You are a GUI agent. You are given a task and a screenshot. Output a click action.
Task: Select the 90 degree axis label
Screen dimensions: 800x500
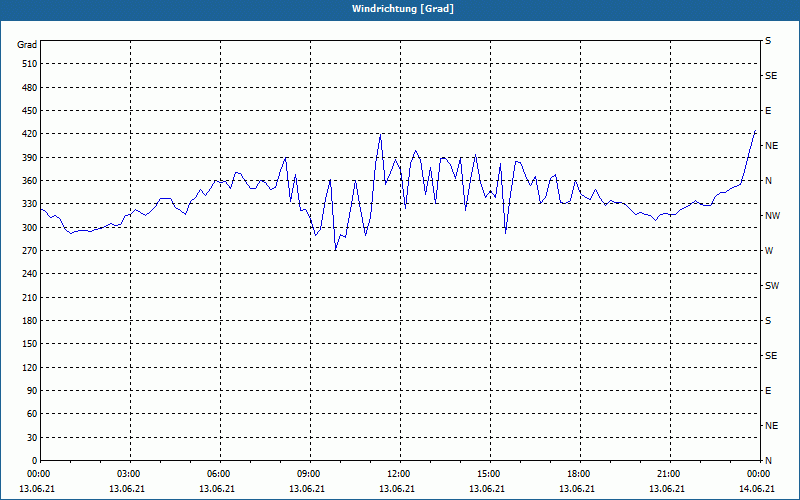tap(32, 391)
